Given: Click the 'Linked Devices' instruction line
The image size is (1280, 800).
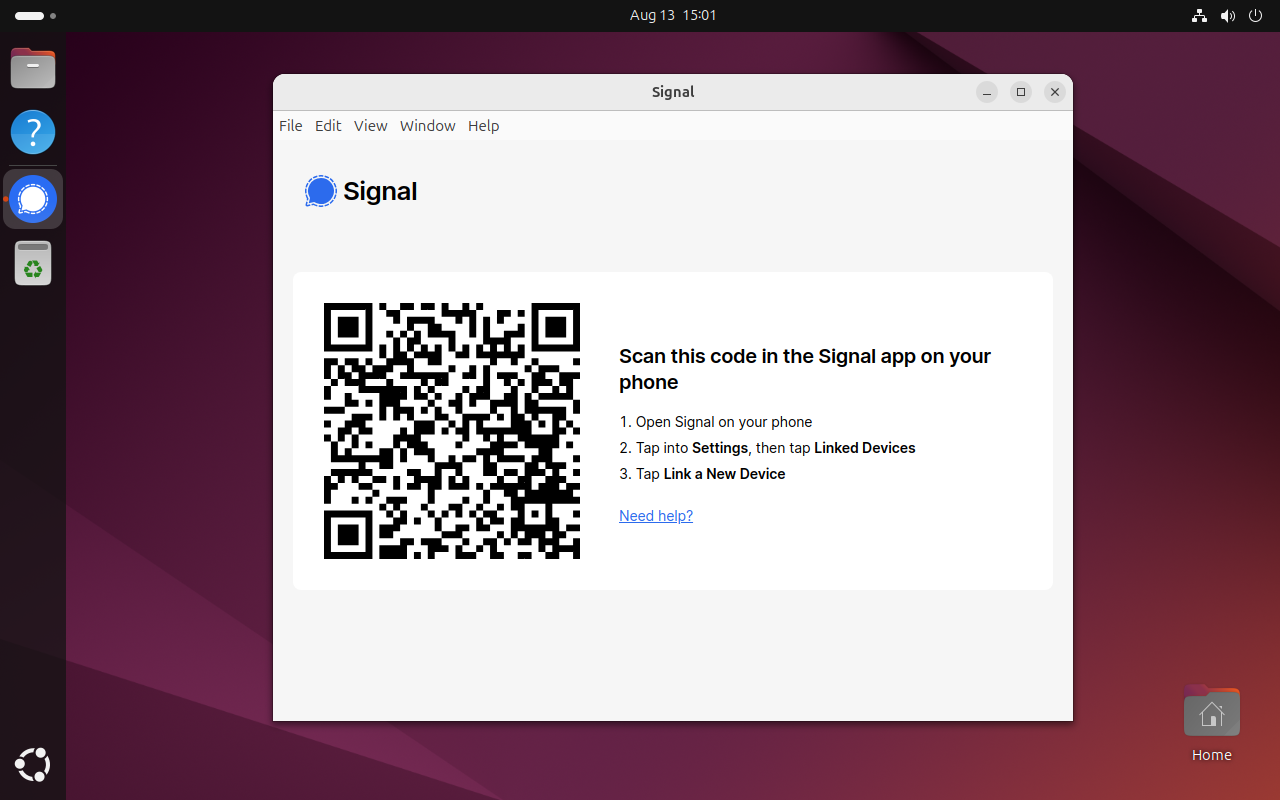Looking at the screenshot, I should [x=768, y=448].
